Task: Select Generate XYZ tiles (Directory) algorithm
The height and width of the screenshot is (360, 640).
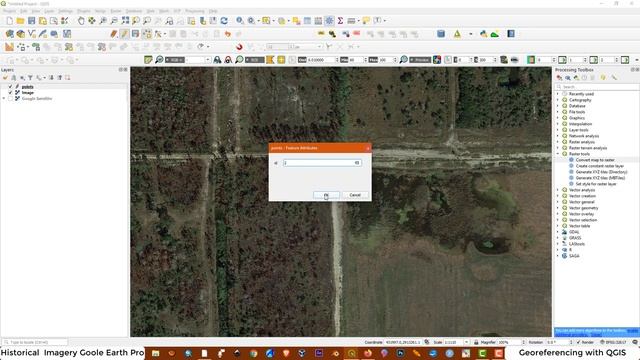Action: pyautogui.click(x=601, y=172)
